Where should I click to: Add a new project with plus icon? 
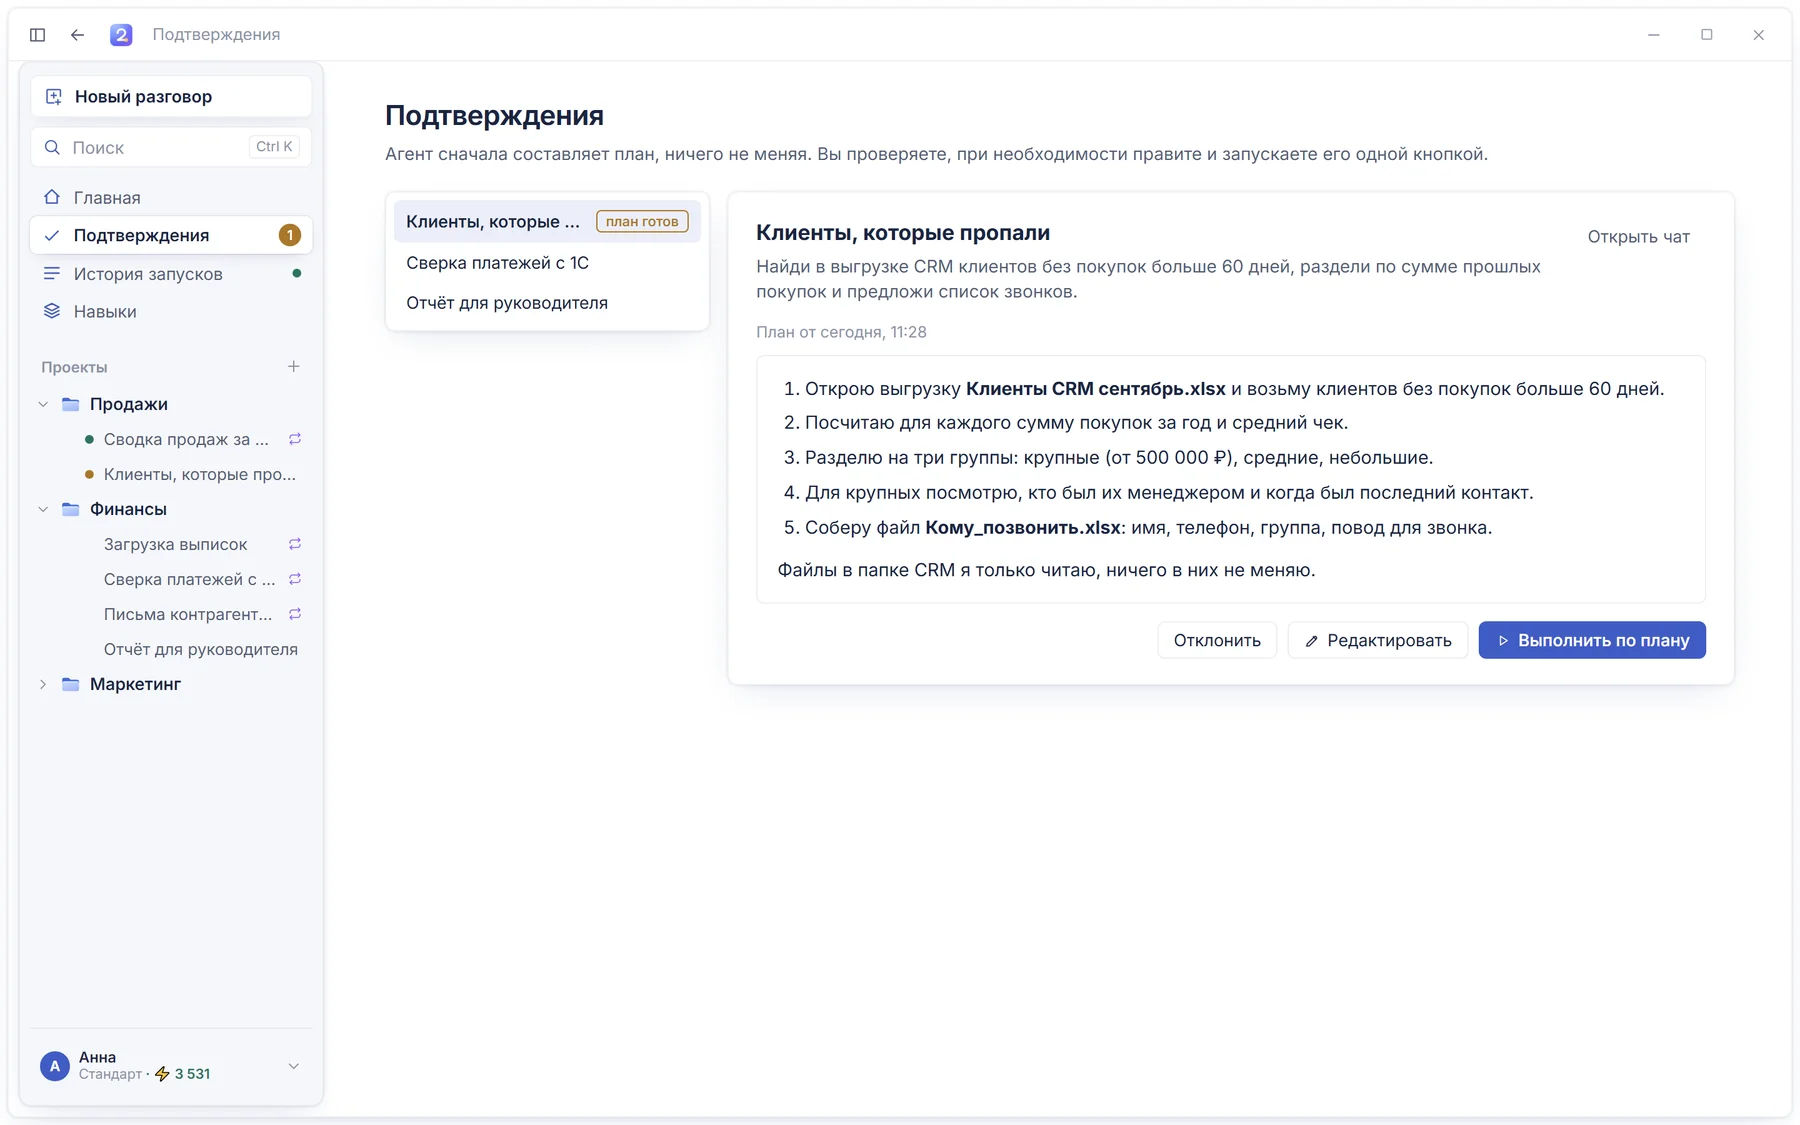294,367
